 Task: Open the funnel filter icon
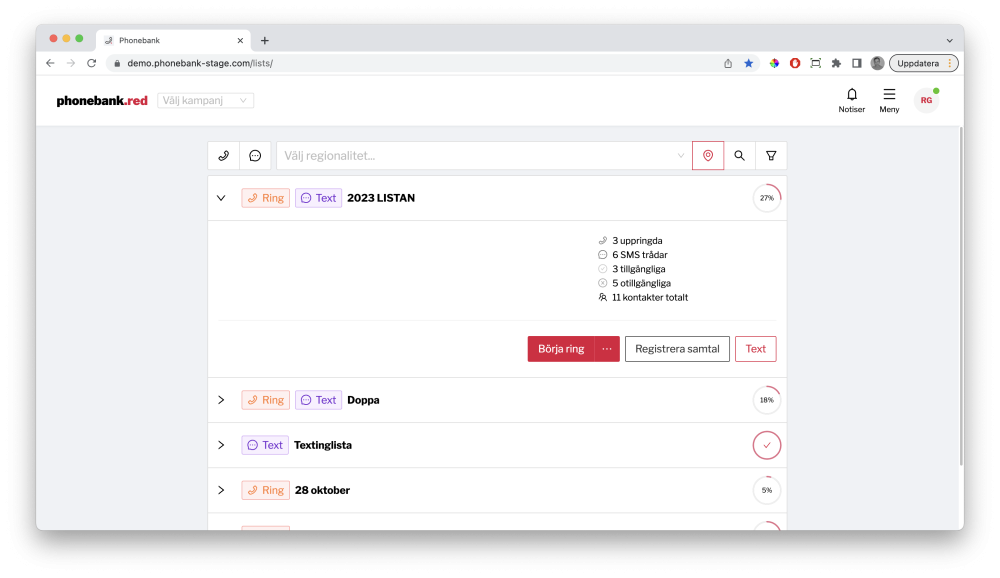coord(771,156)
